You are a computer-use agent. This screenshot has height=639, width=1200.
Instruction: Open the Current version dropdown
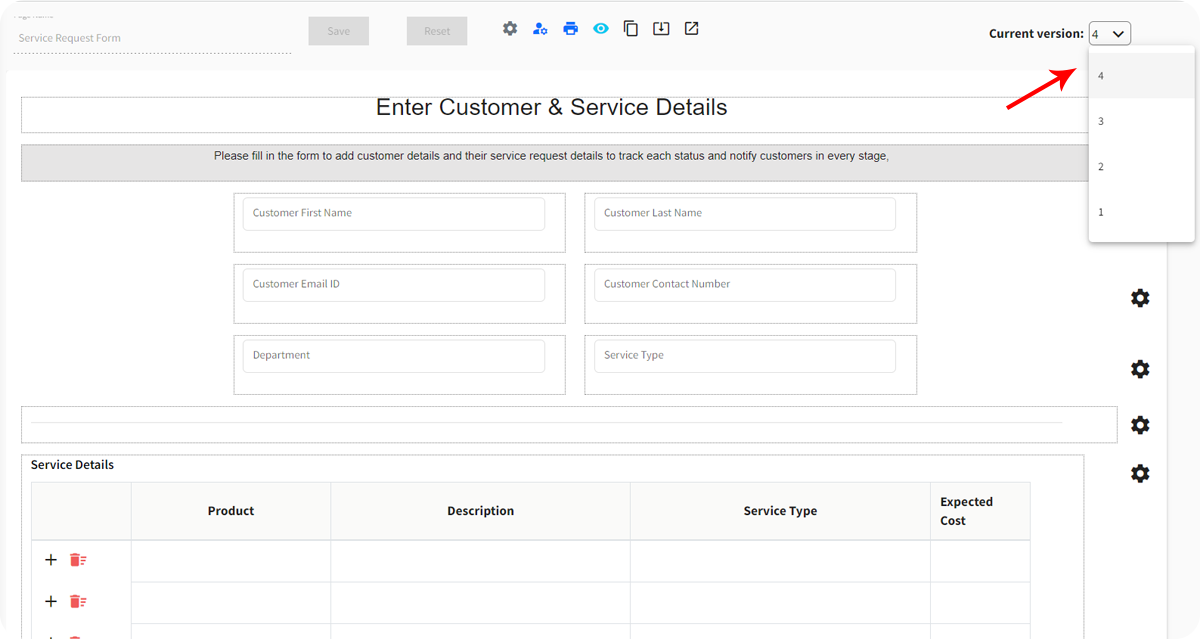[1109, 33]
